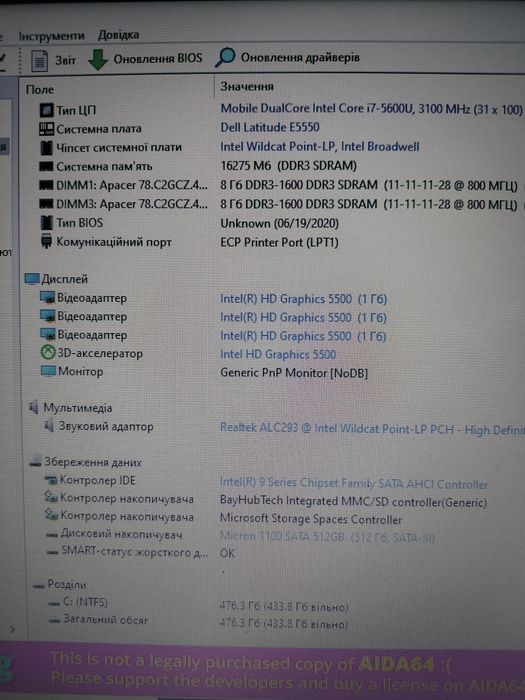Open the Інструменти menu
The width and height of the screenshot is (525, 700).
(51, 36)
